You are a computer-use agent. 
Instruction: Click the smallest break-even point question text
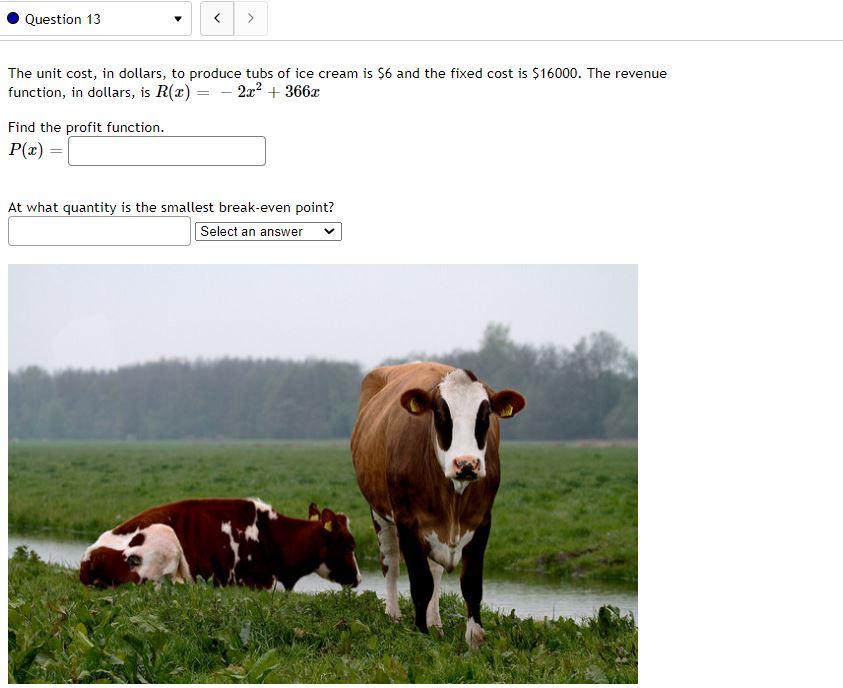[x=171, y=207]
